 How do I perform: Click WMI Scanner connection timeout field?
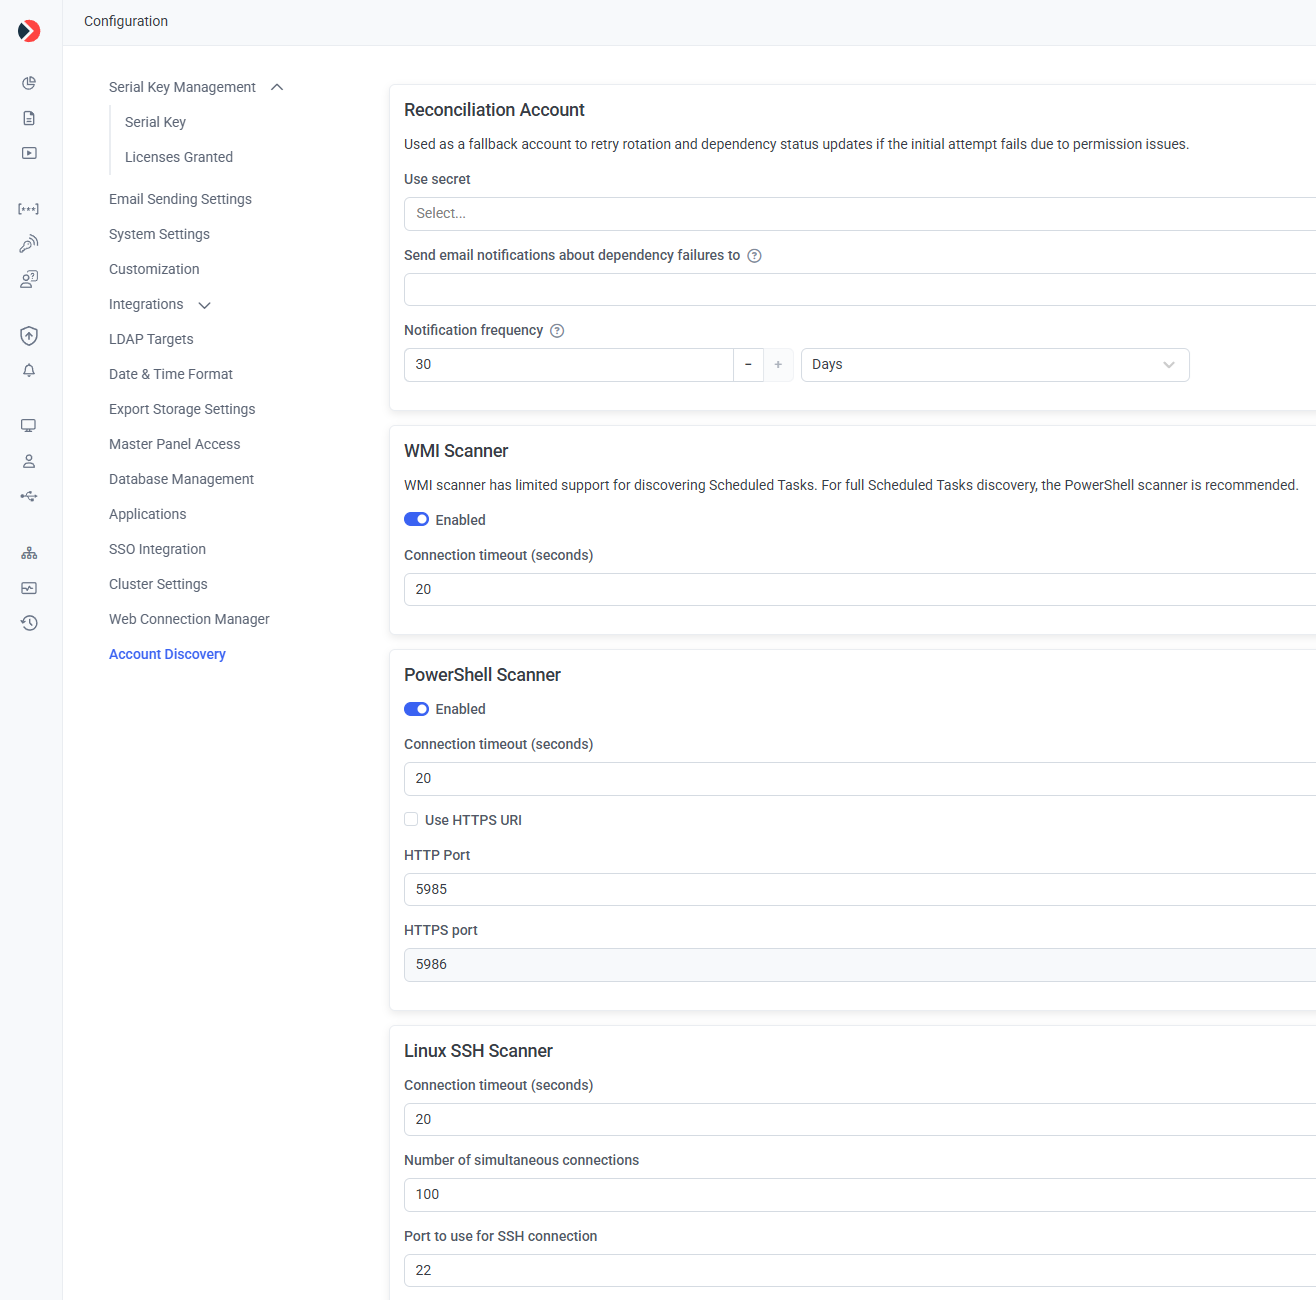point(860,590)
